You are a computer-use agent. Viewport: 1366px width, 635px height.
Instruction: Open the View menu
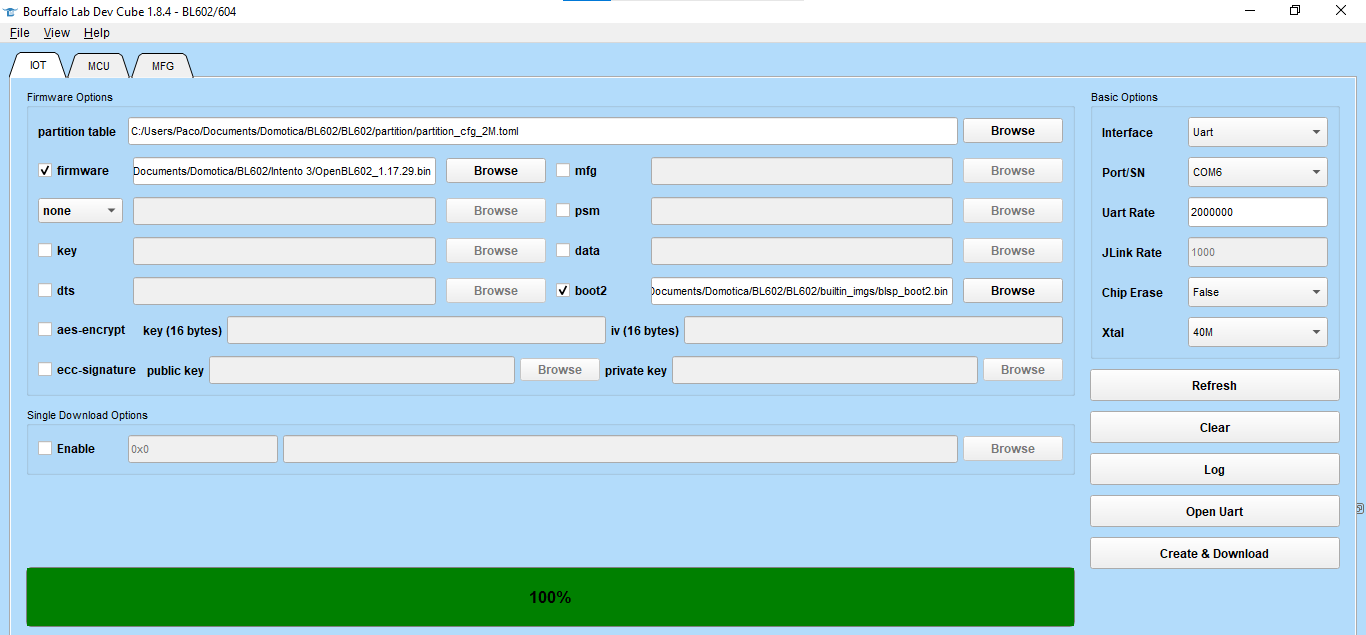pos(57,33)
